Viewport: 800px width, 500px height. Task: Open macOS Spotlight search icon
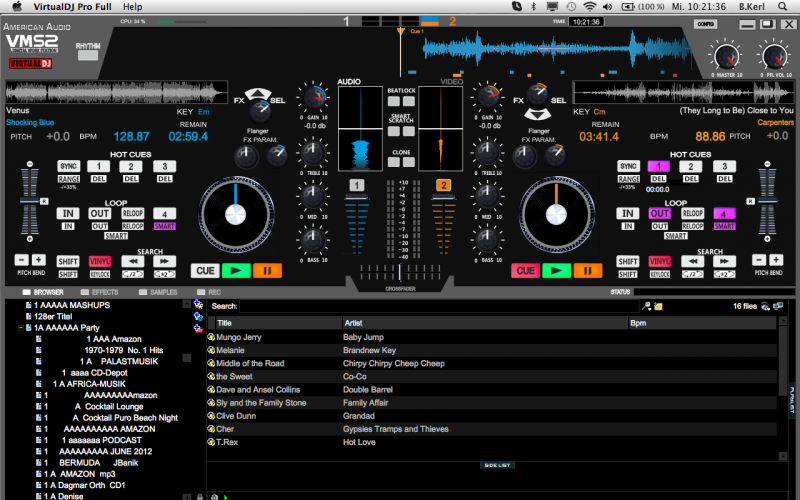pos(782,7)
